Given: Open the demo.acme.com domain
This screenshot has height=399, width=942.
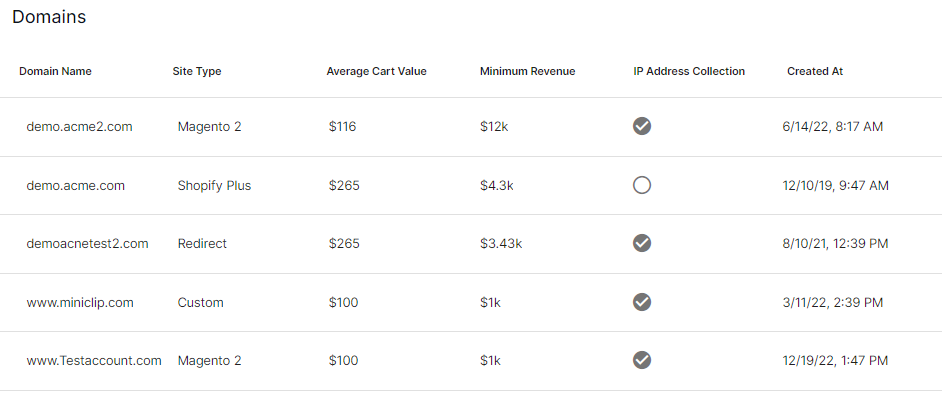Looking at the screenshot, I should pos(76,186).
